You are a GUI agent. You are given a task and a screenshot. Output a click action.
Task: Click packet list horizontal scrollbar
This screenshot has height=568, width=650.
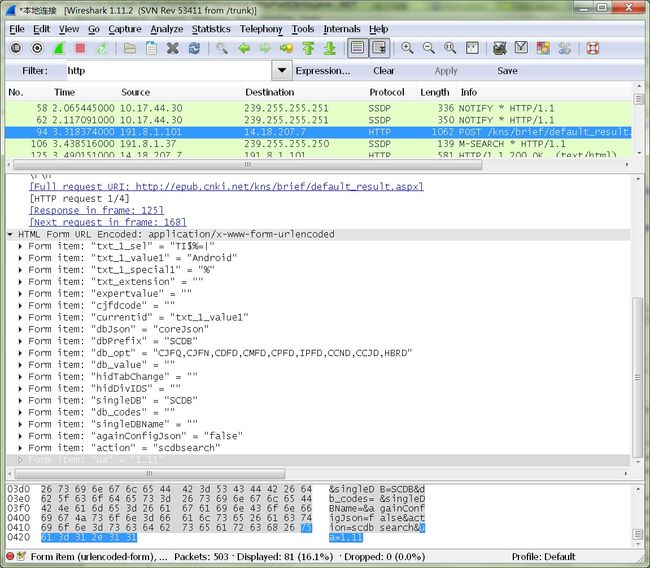pyautogui.click(x=248, y=164)
